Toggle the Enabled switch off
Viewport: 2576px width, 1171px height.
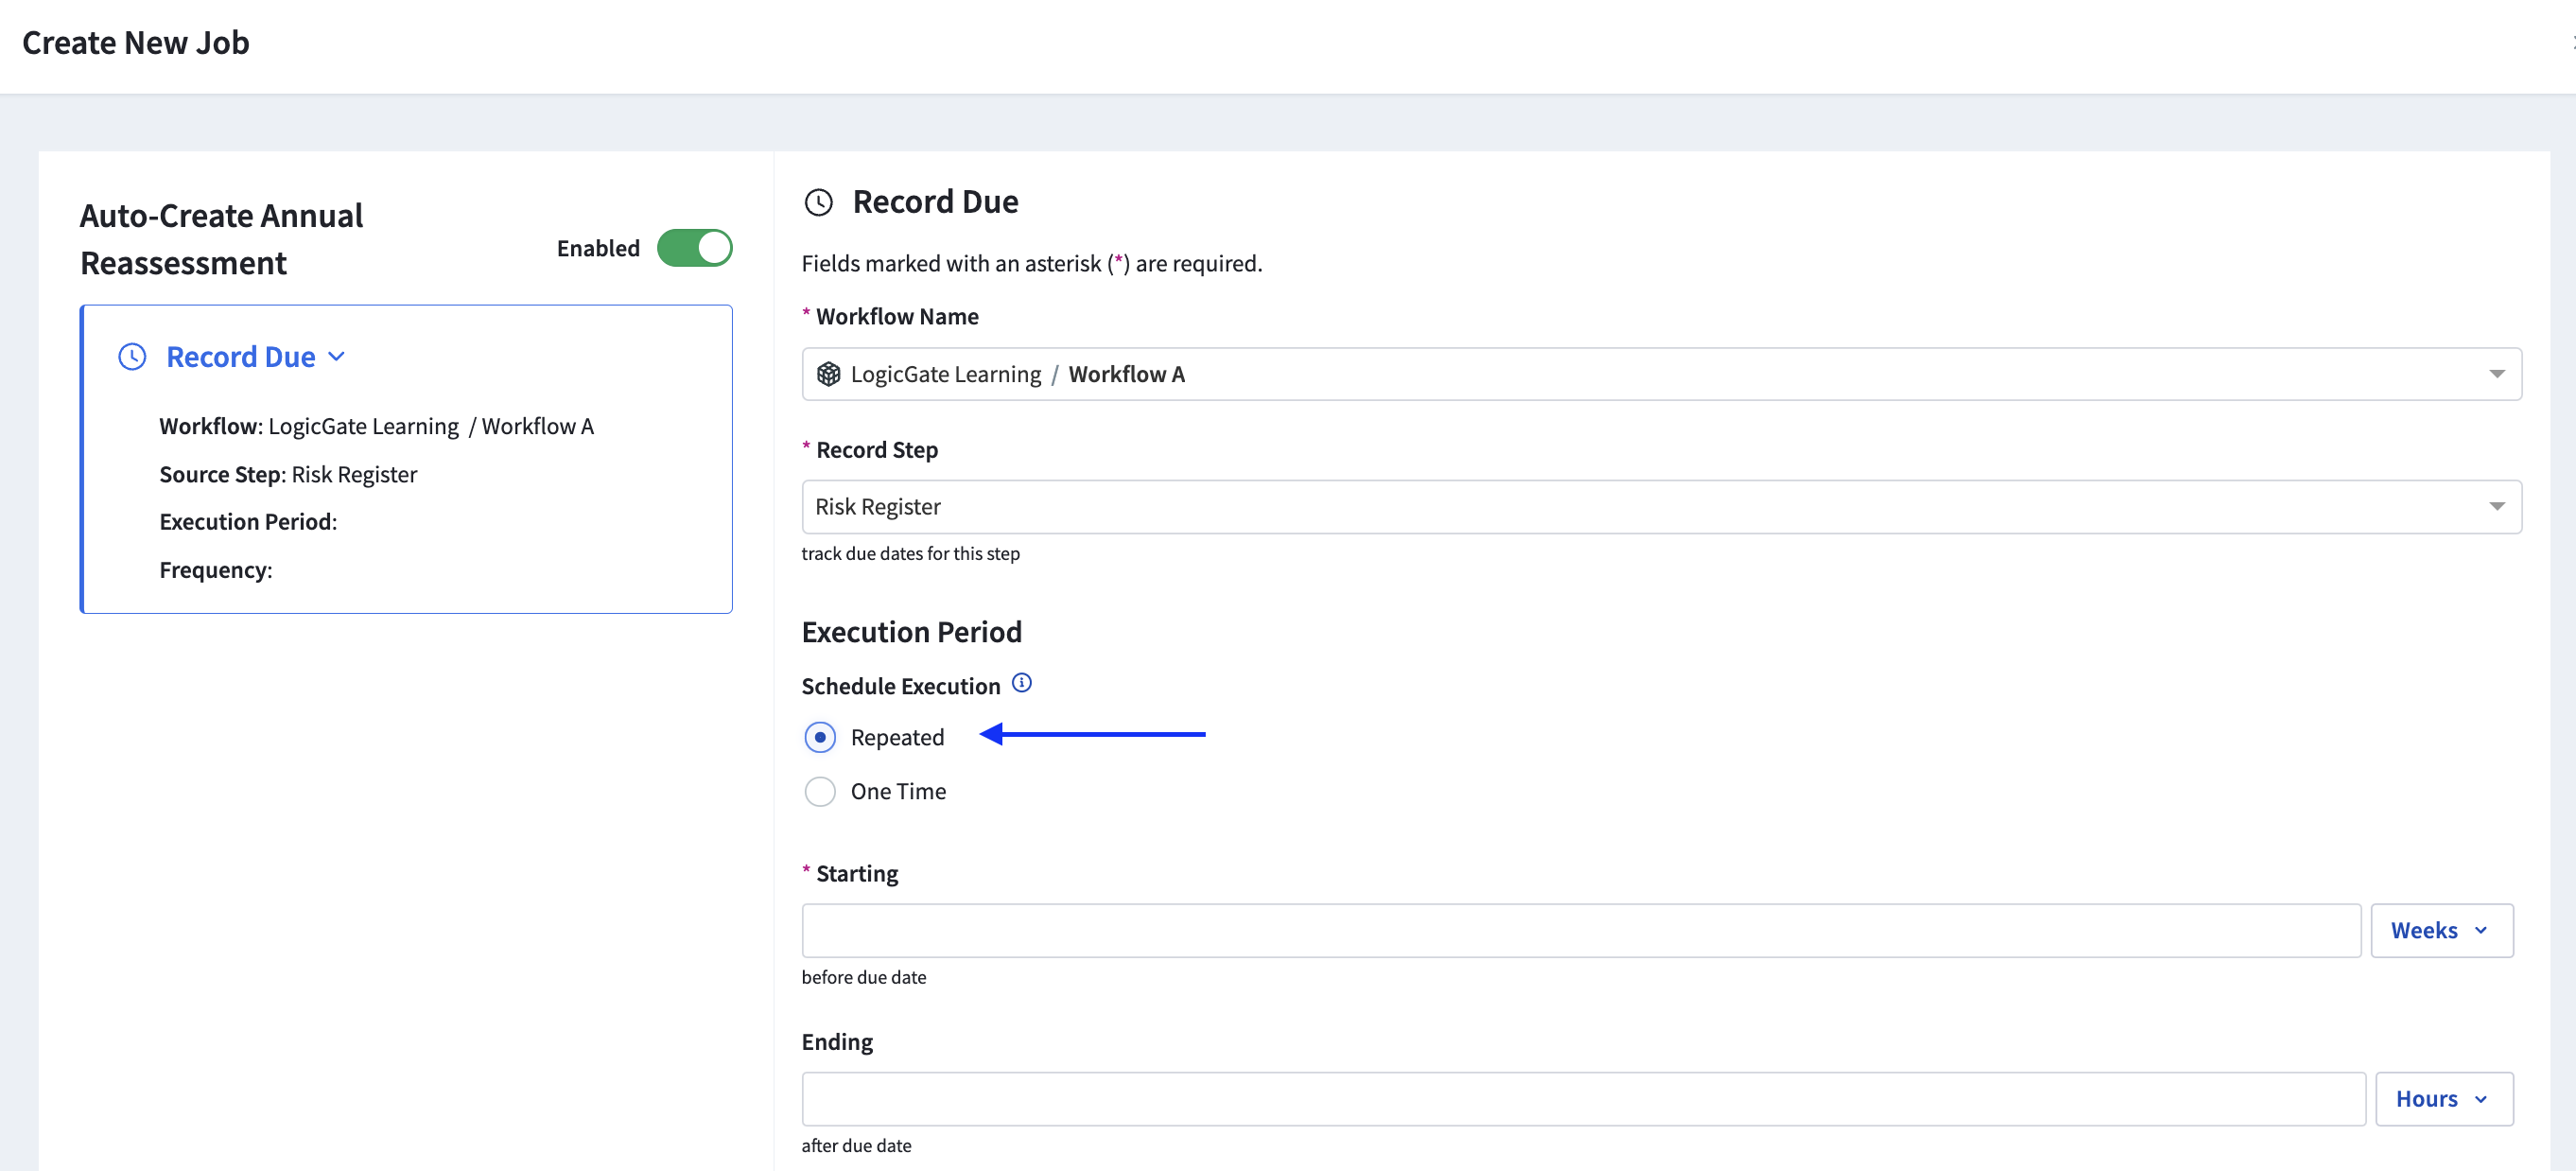[x=694, y=248]
